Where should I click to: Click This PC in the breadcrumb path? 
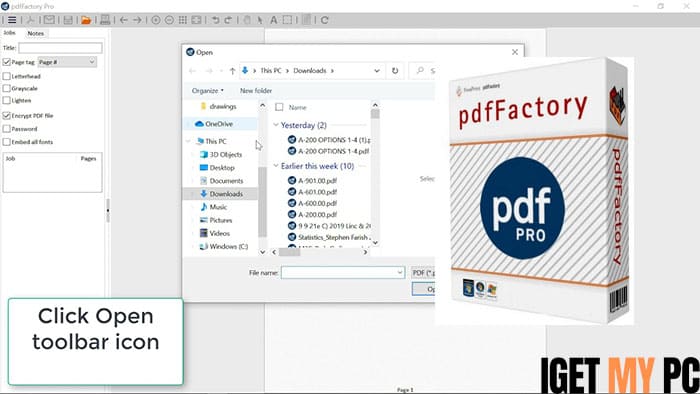tap(271, 71)
